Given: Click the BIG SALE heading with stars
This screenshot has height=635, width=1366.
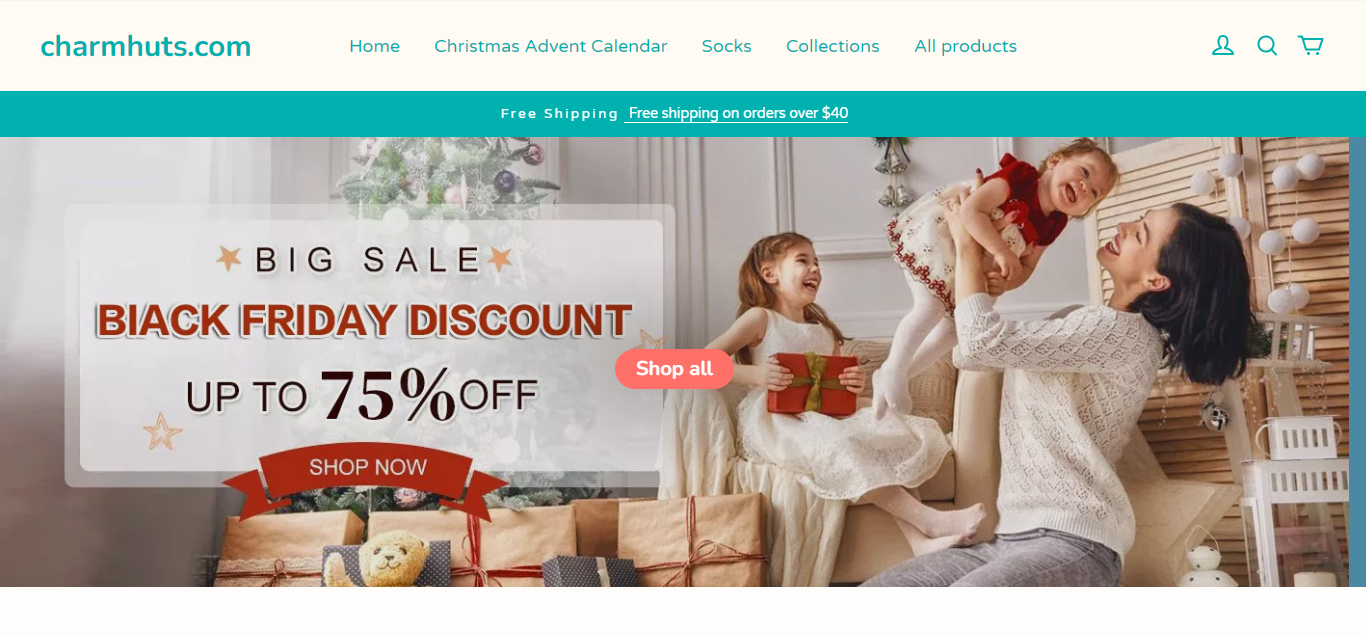Looking at the screenshot, I should pos(365,260).
